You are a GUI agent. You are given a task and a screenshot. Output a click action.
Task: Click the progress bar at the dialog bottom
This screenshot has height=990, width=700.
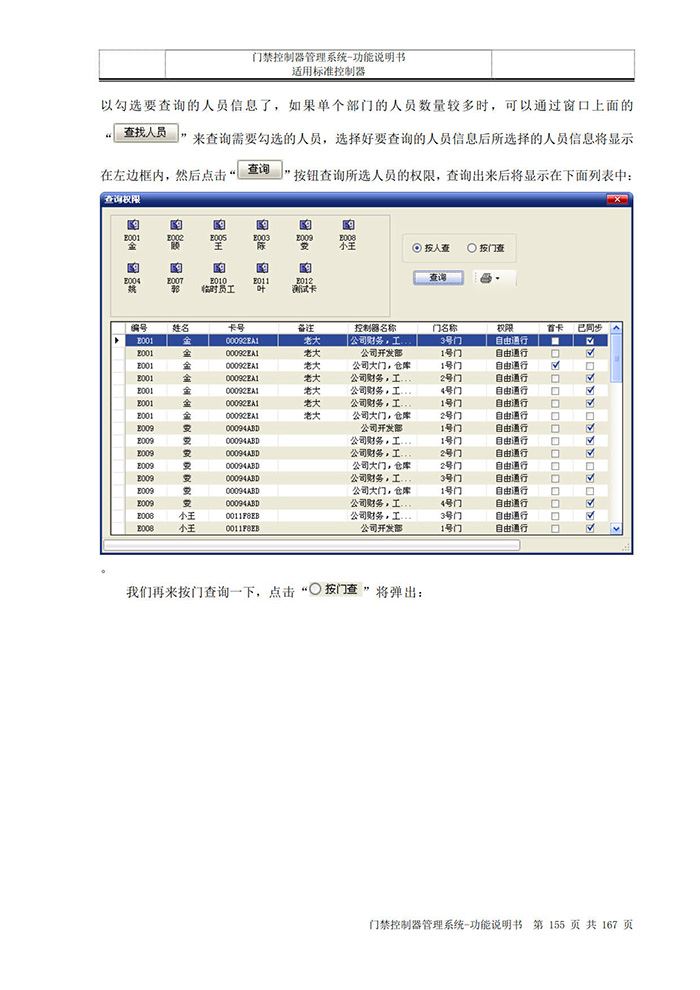pyautogui.click(x=312, y=544)
